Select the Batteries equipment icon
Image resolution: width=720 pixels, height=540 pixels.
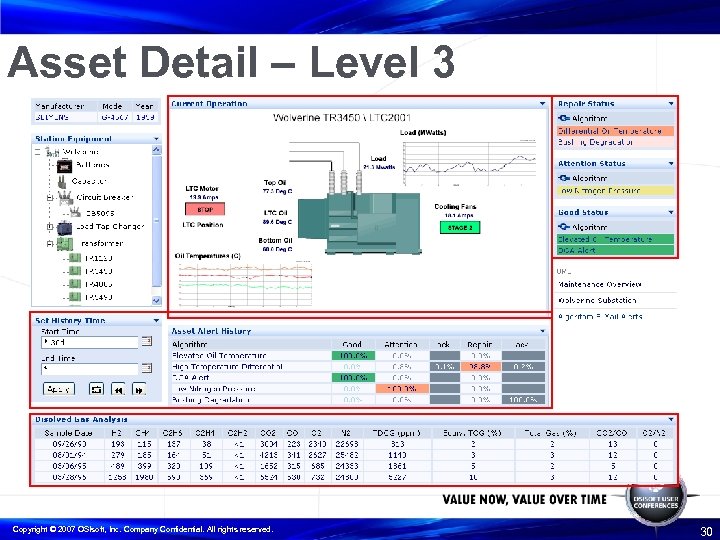pos(64,166)
